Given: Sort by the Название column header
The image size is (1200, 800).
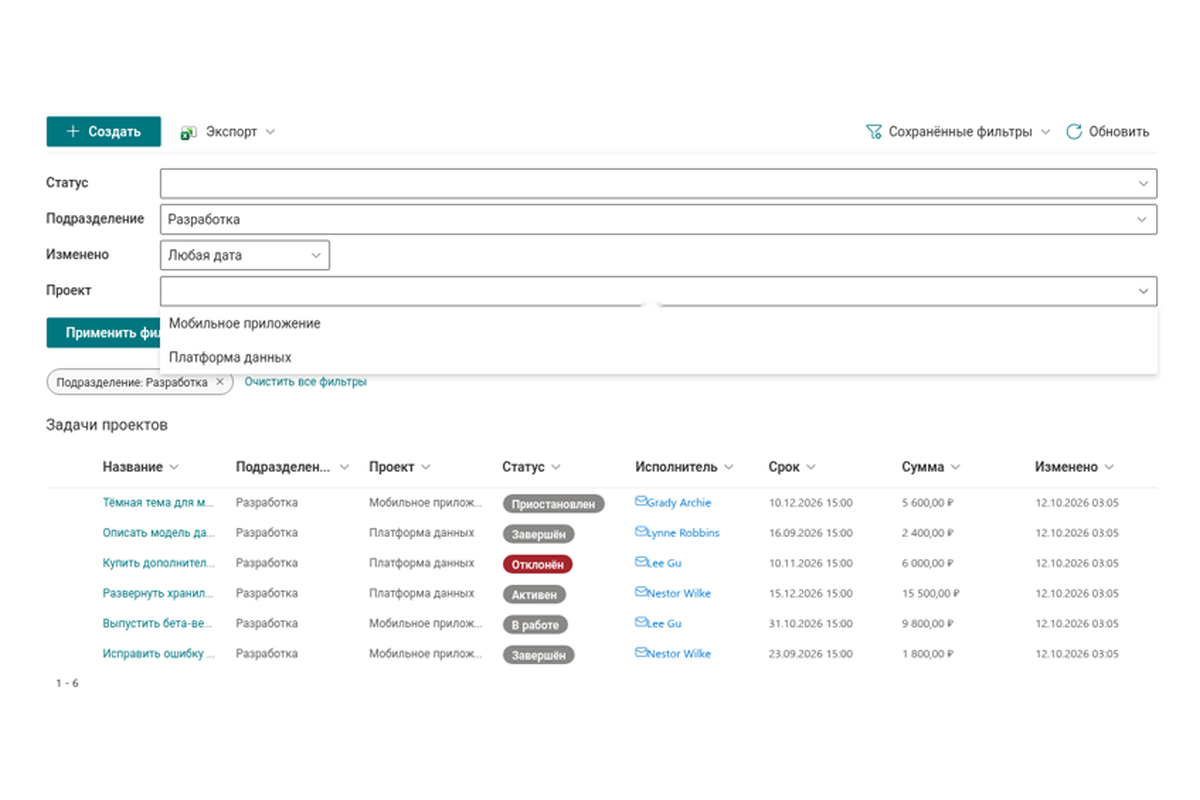Looking at the screenshot, I should click(x=140, y=467).
